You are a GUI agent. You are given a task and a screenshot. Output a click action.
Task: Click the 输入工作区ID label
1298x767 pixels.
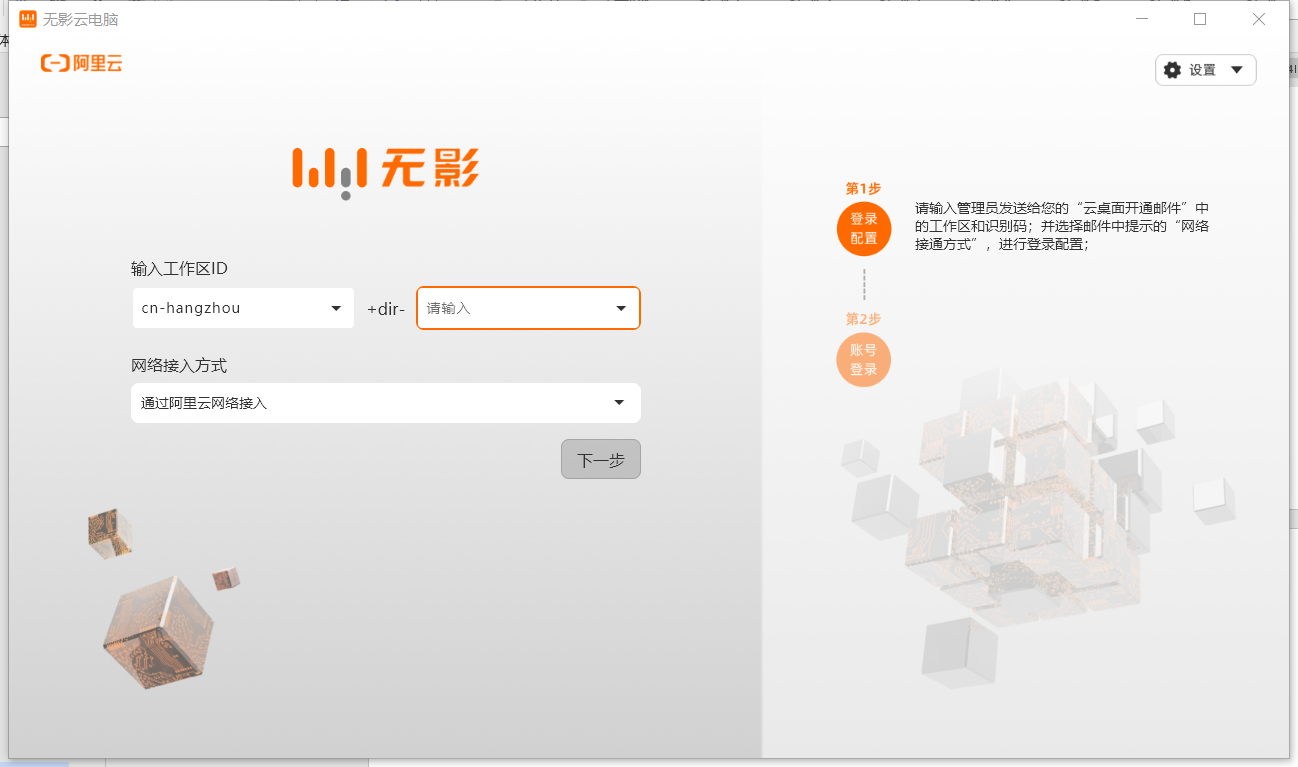(x=180, y=269)
